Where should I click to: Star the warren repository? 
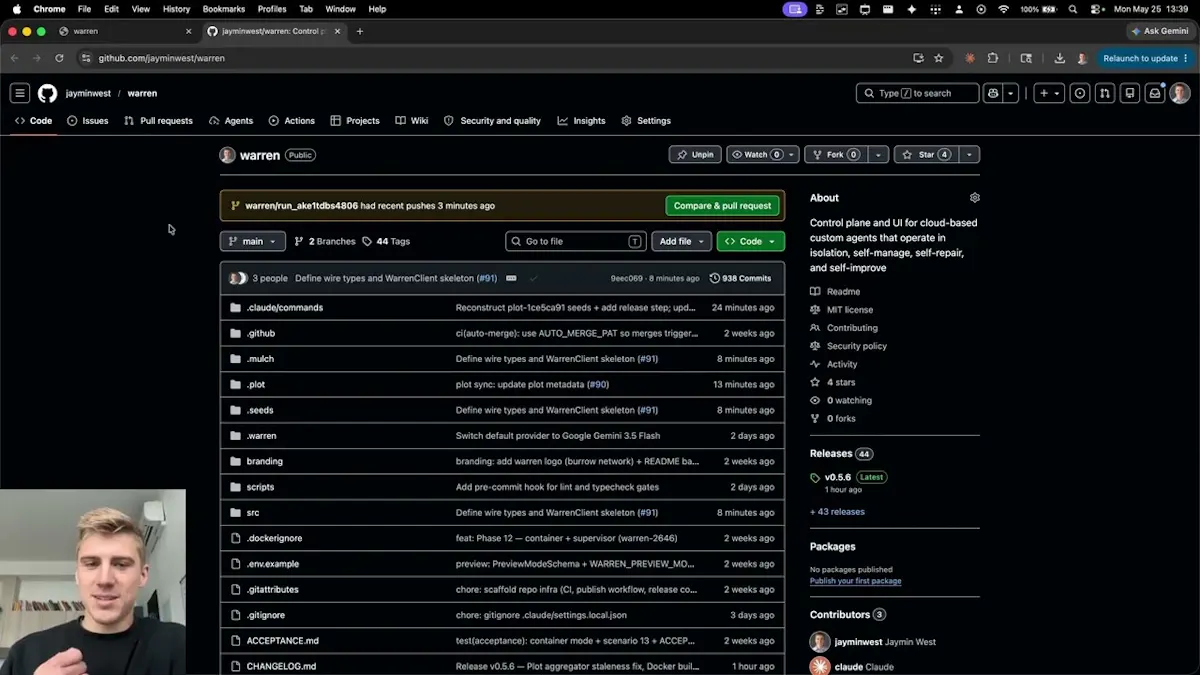(926, 155)
